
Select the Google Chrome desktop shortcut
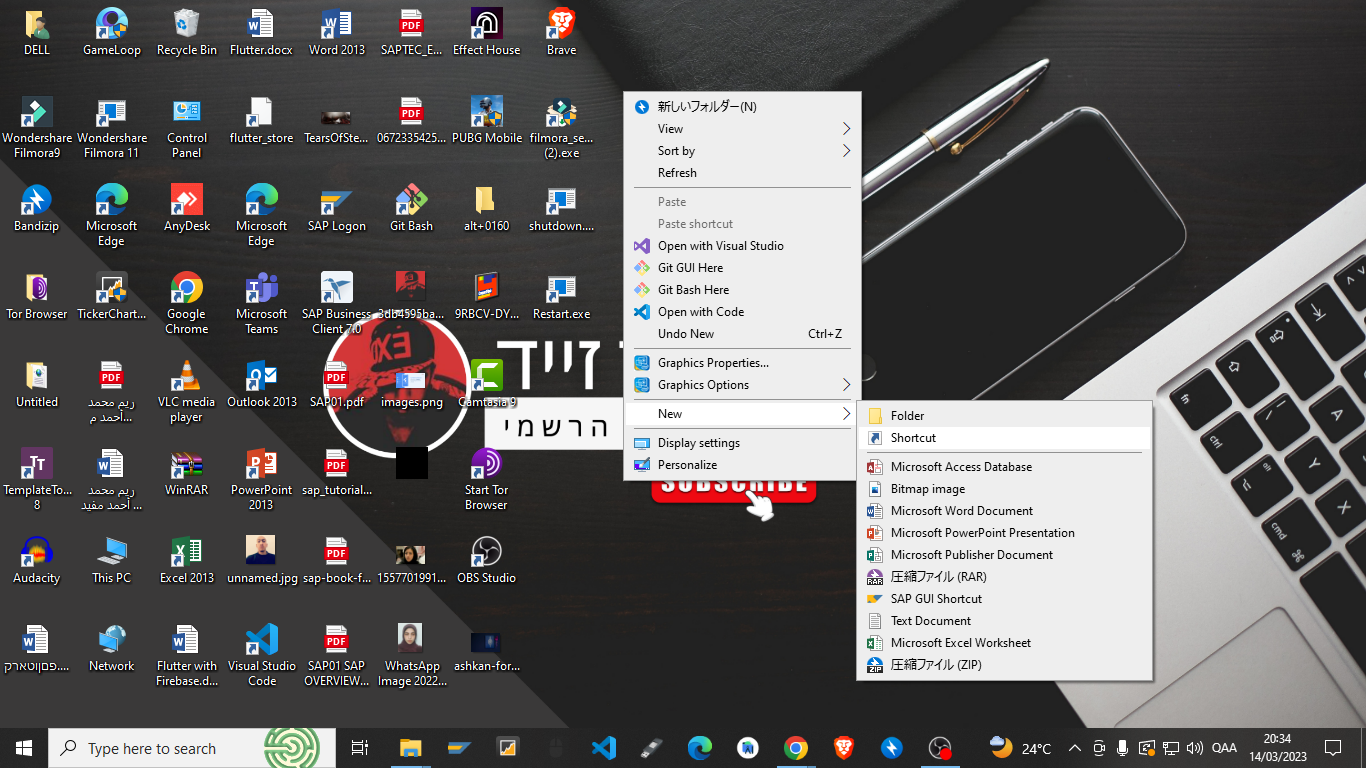tap(186, 303)
